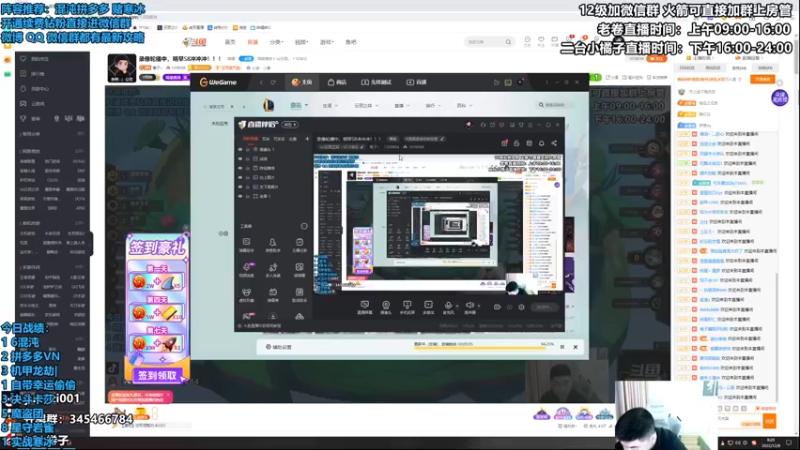Click the 签到领取 sign-in reward button

[157, 376]
